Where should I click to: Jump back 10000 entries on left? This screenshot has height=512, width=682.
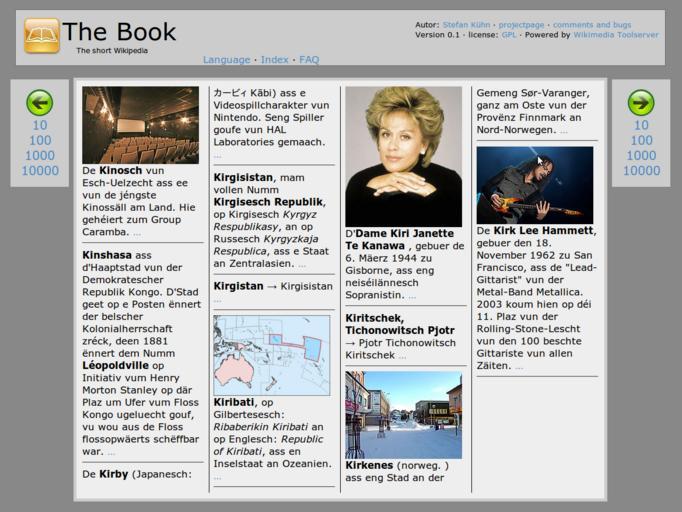point(40,171)
